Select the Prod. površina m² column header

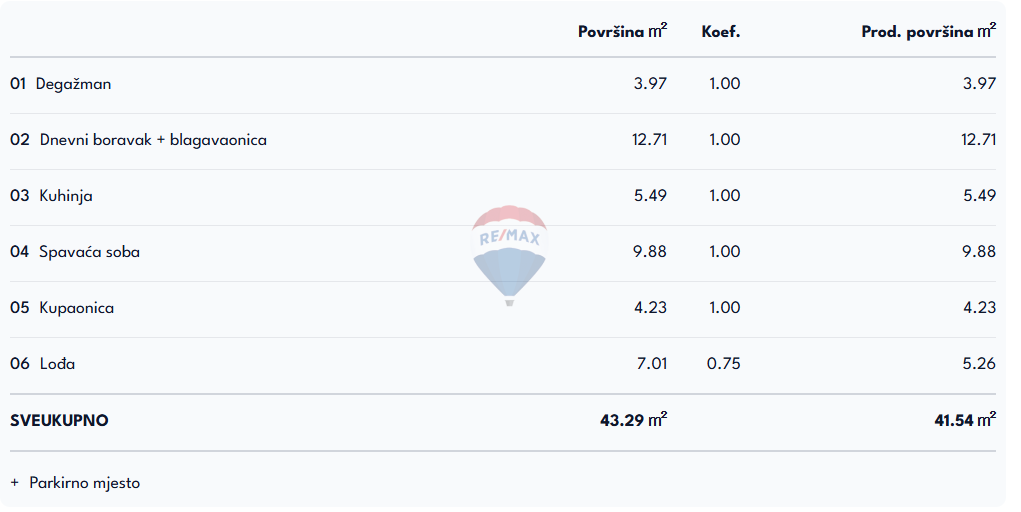[928, 32]
